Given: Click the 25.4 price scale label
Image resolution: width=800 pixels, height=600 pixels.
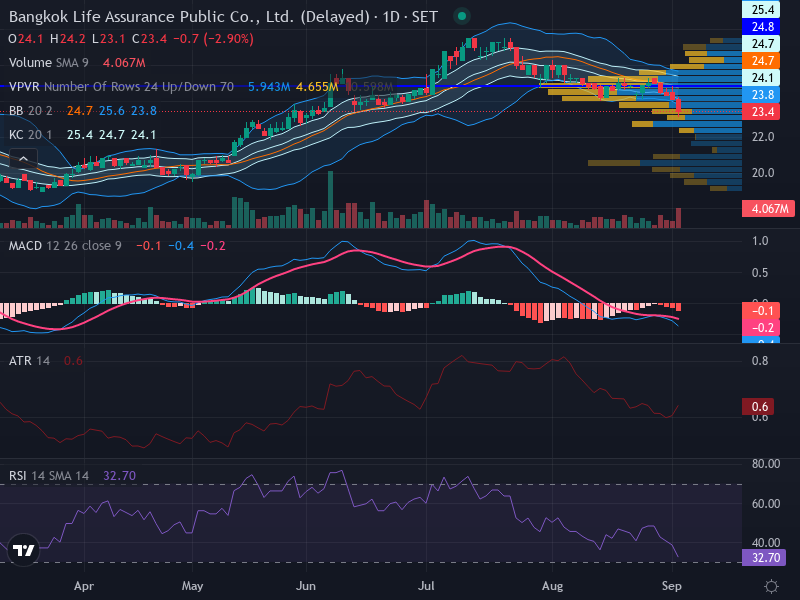Looking at the screenshot, I should (762, 9).
